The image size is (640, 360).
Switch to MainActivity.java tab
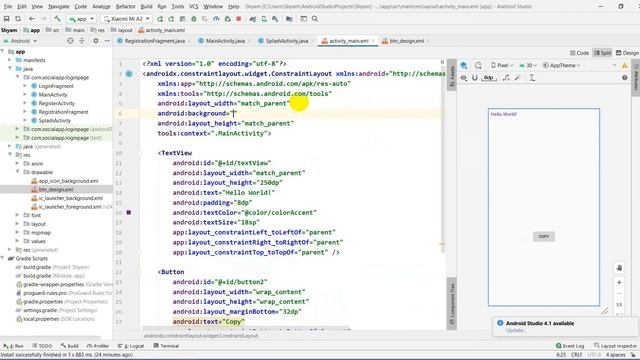tap(225, 41)
